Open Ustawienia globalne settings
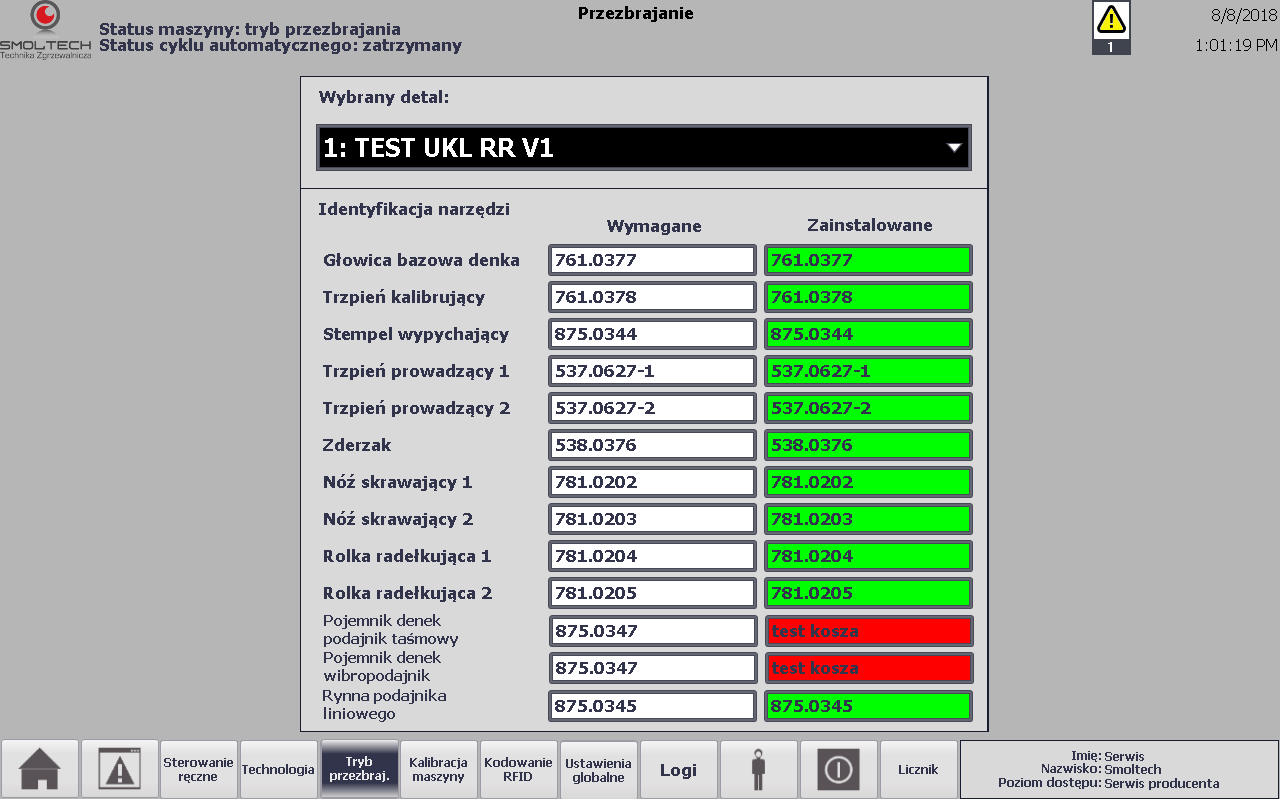This screenshot has width=1280, height=799. click(x=598, y=769)
